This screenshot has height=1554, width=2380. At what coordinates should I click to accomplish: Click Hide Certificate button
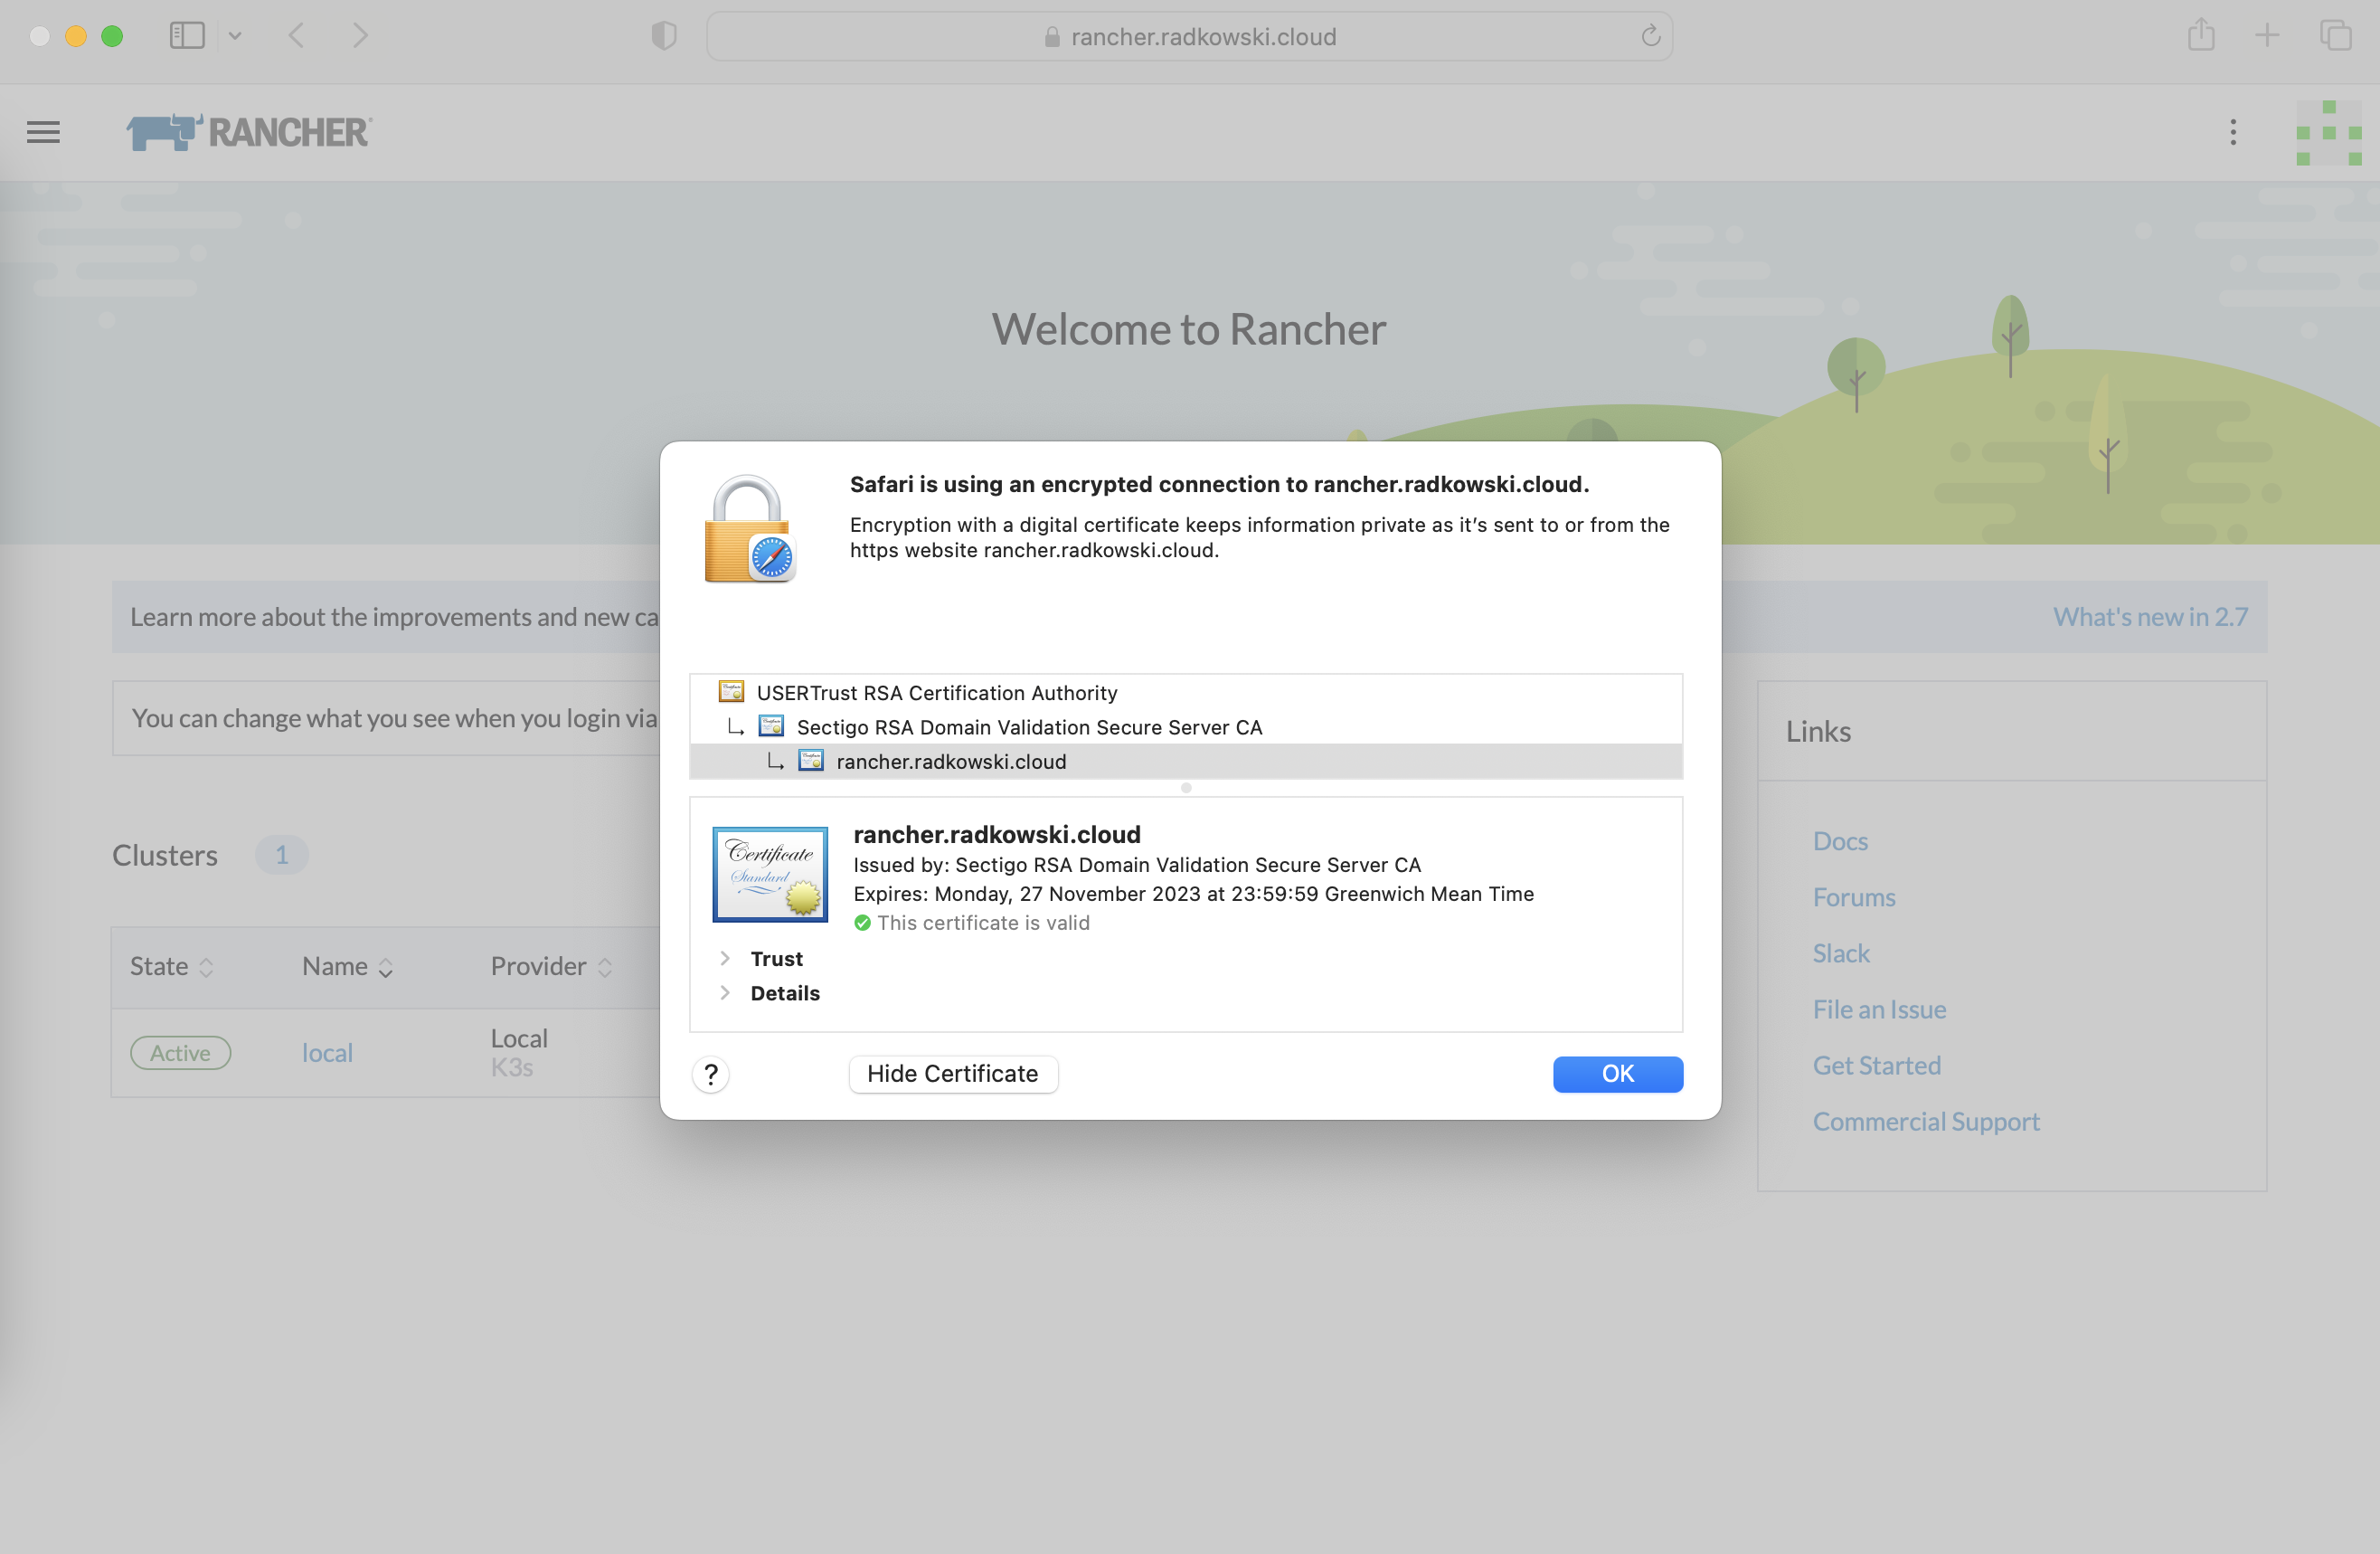[953, 1074]
